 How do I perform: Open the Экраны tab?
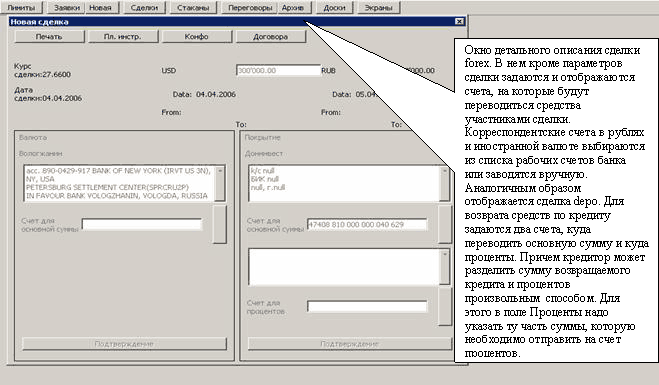pyautogui.click(x=378, y=8)
